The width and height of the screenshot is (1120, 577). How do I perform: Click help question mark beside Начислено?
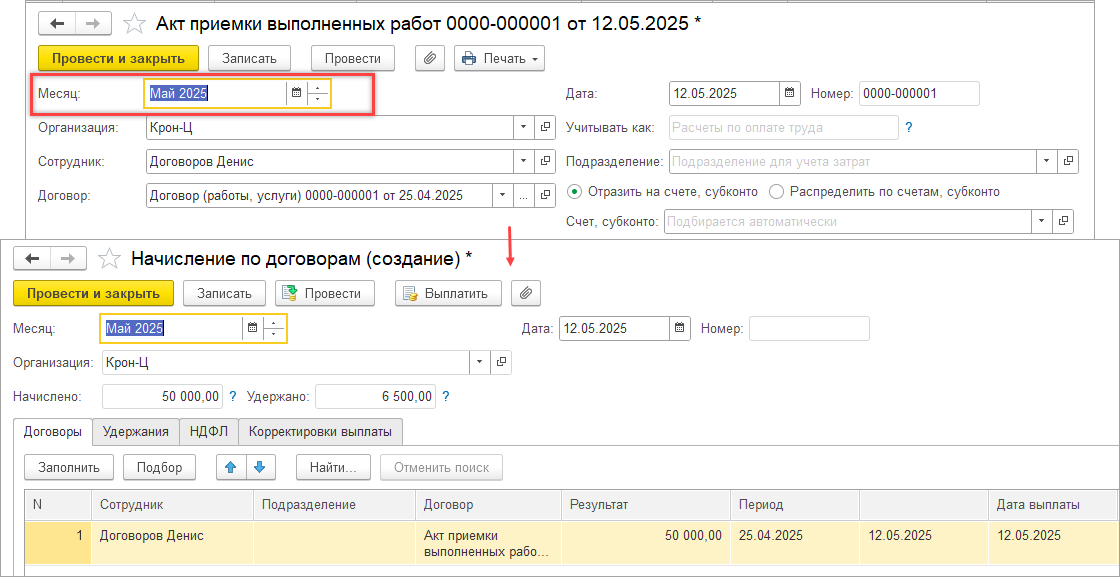(233, 397)
